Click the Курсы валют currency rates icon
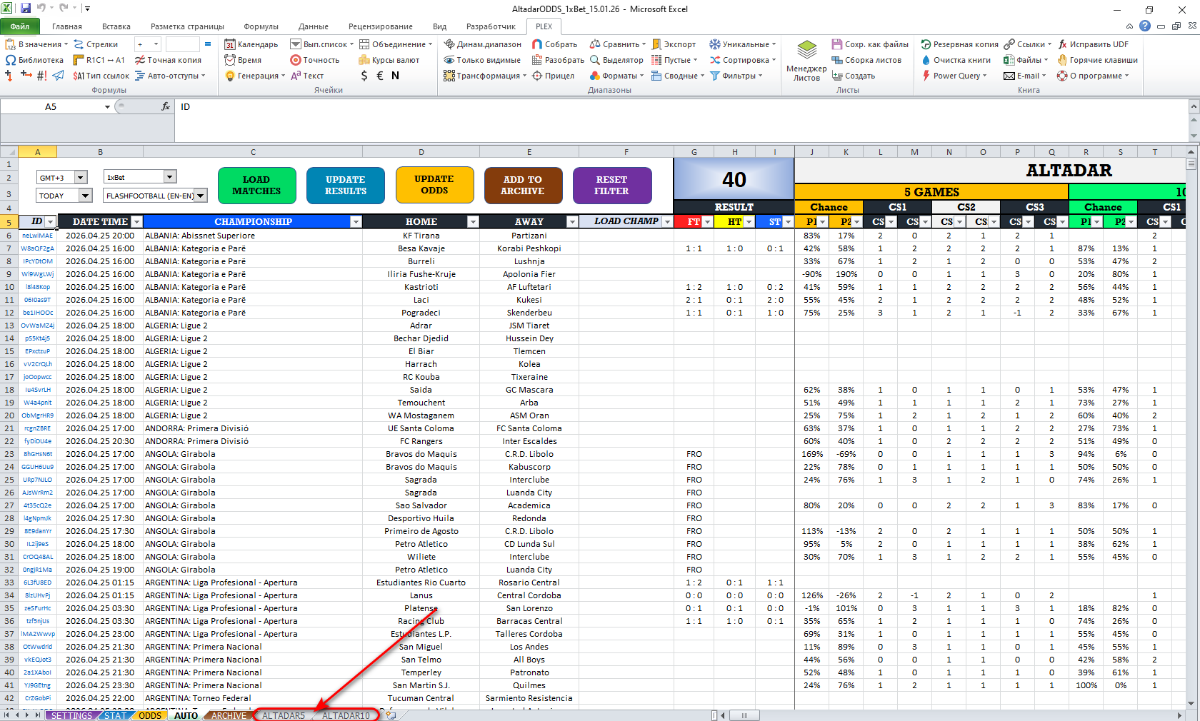Image resolution: width=1200 pixels, height=721 pixels. (x=362, y=60)
